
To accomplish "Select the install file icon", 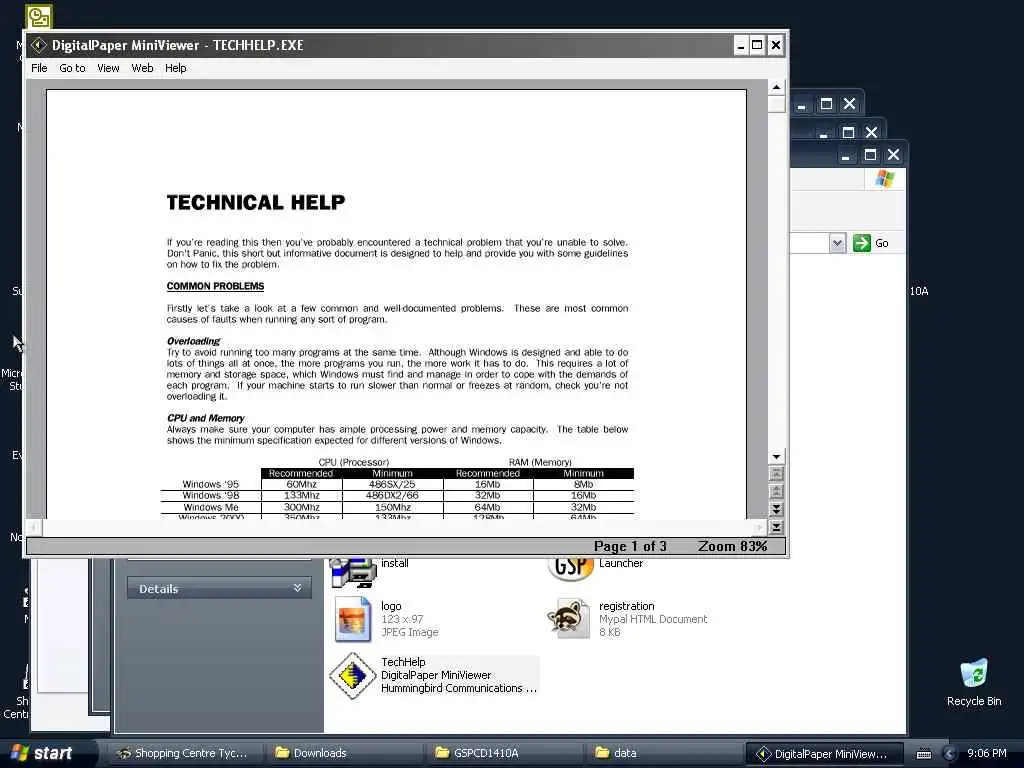I will point(353,573).
